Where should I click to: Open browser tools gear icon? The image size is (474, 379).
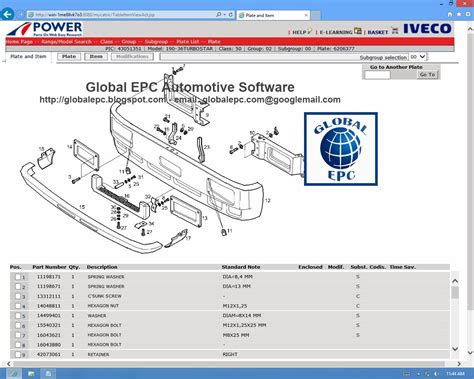coord(468,14)
